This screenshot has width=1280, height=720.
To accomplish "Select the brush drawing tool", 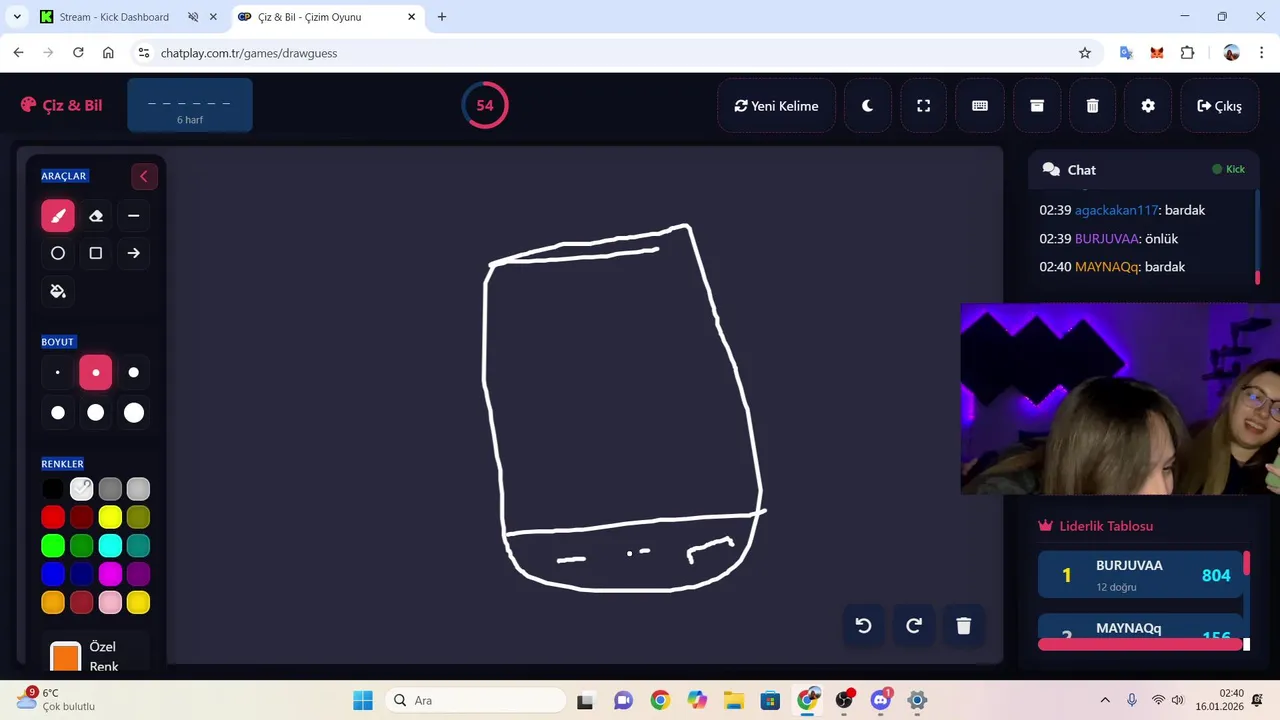I will pos(58,216).
